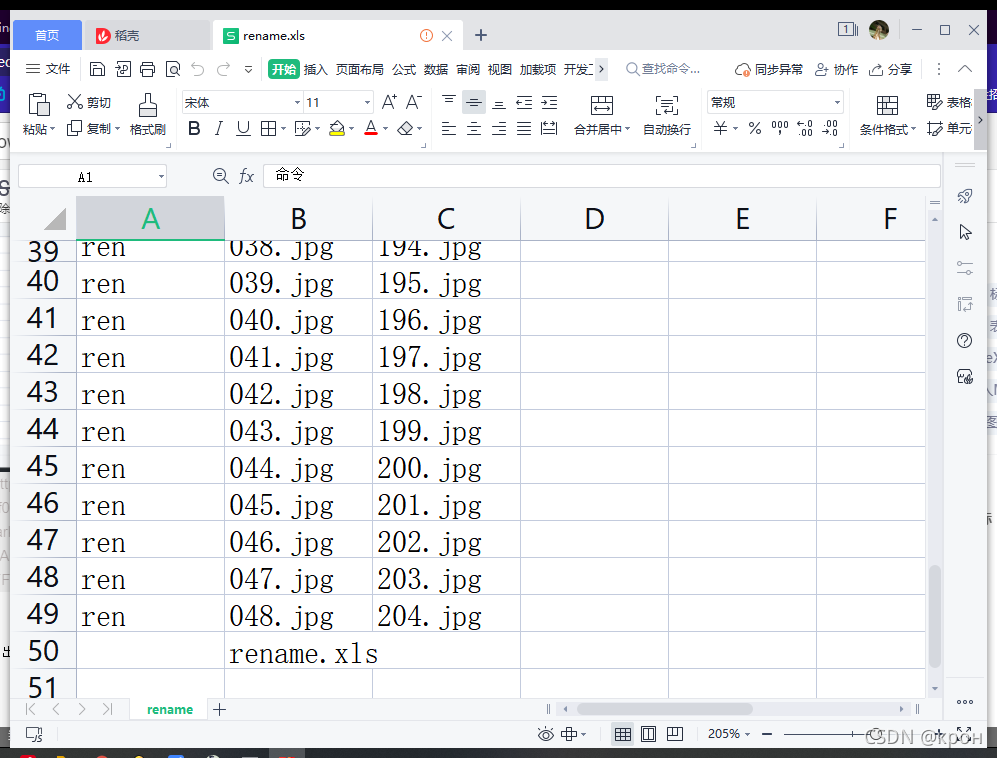Decrease font size with A- icon
The width and height of the screenshot is (997, 758).
[414, 102]
